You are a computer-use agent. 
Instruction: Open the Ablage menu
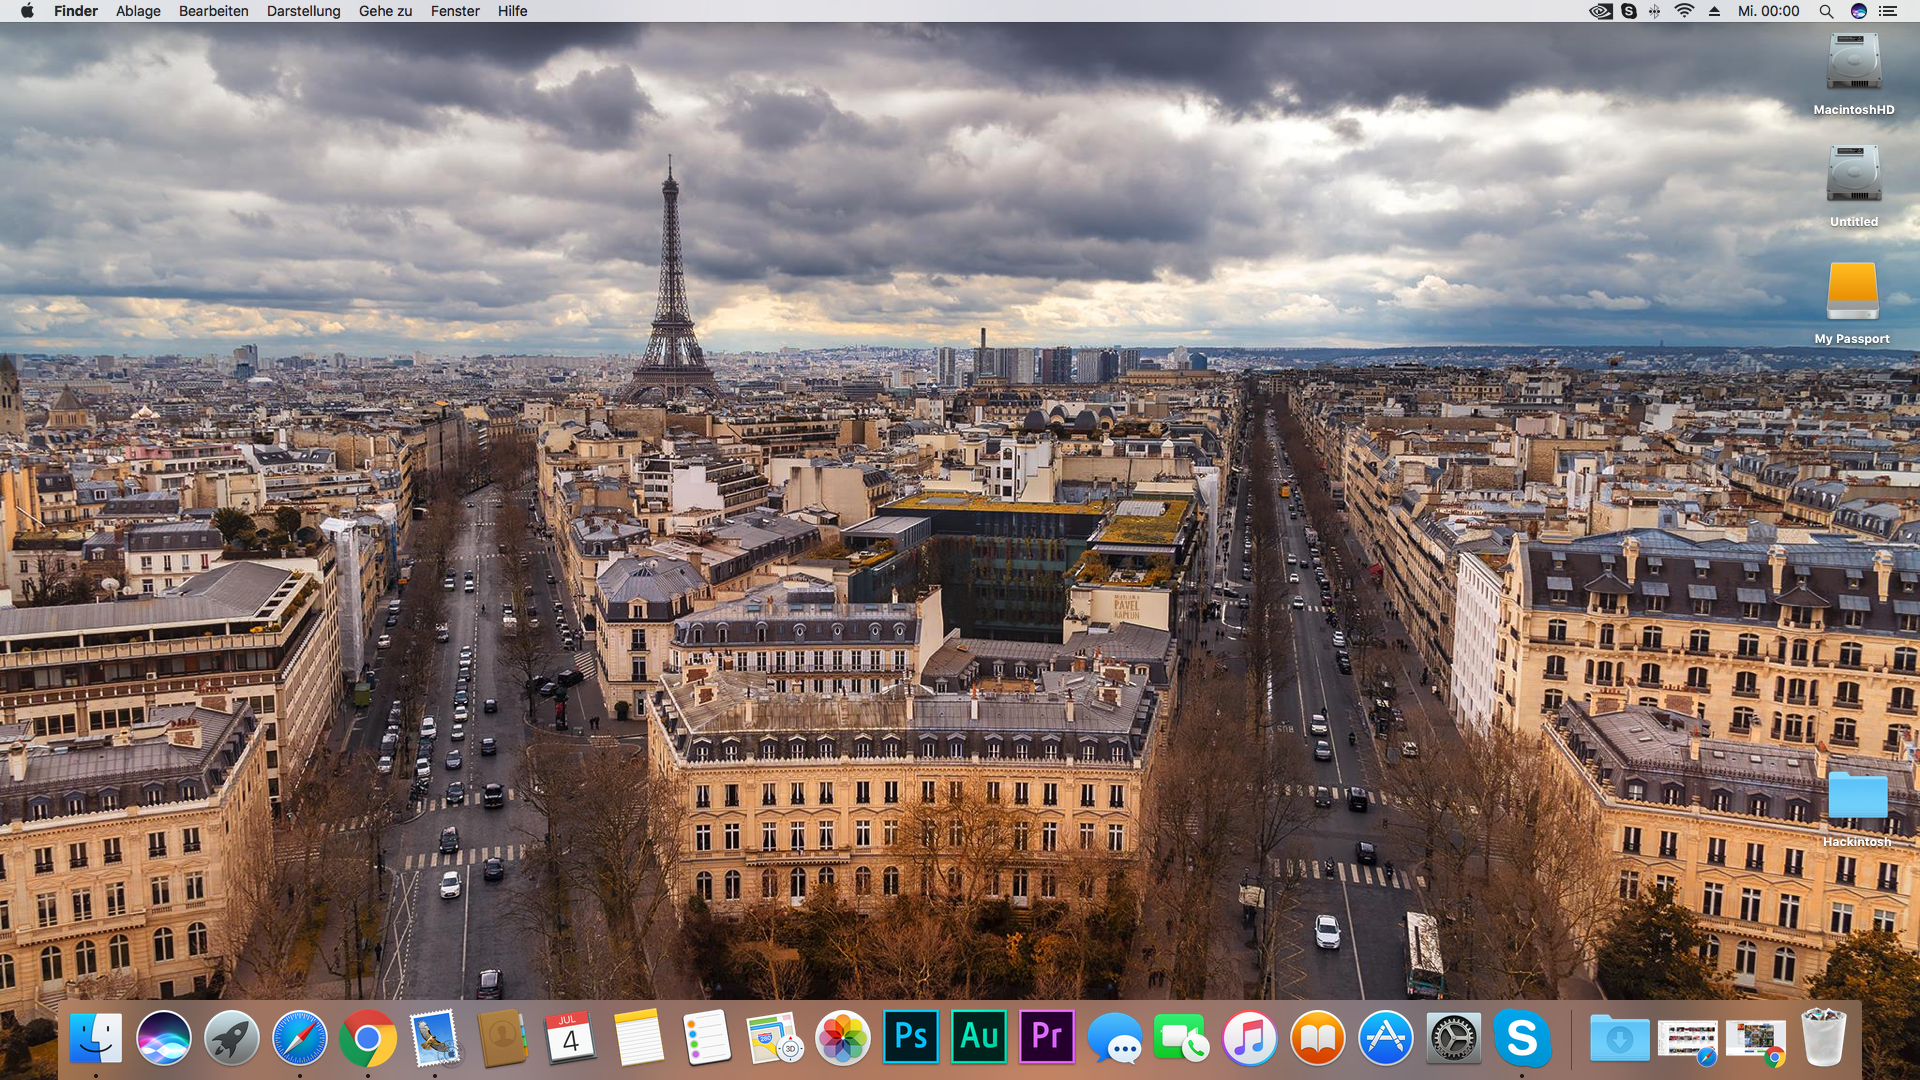[138, 11]
